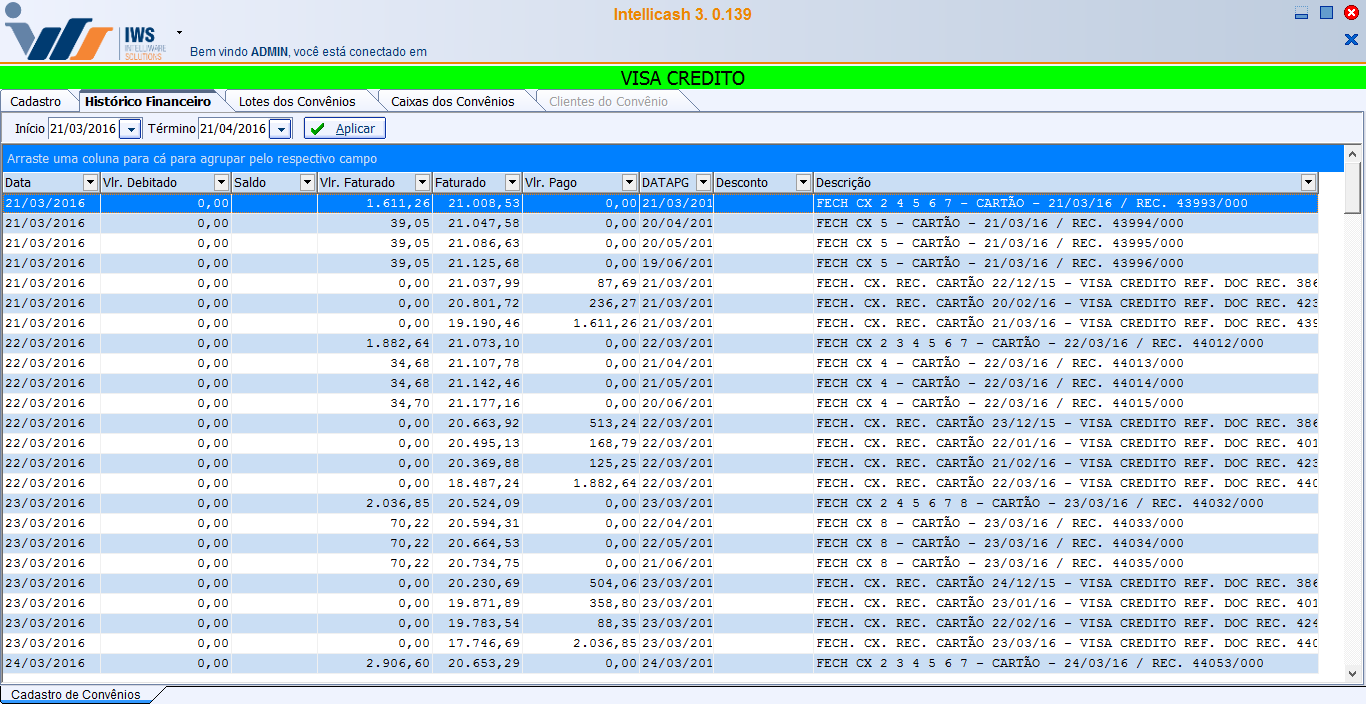Open the Descrição column filter dropdown
Viewport: 1366px width, 704px height.
point(1308,182)
